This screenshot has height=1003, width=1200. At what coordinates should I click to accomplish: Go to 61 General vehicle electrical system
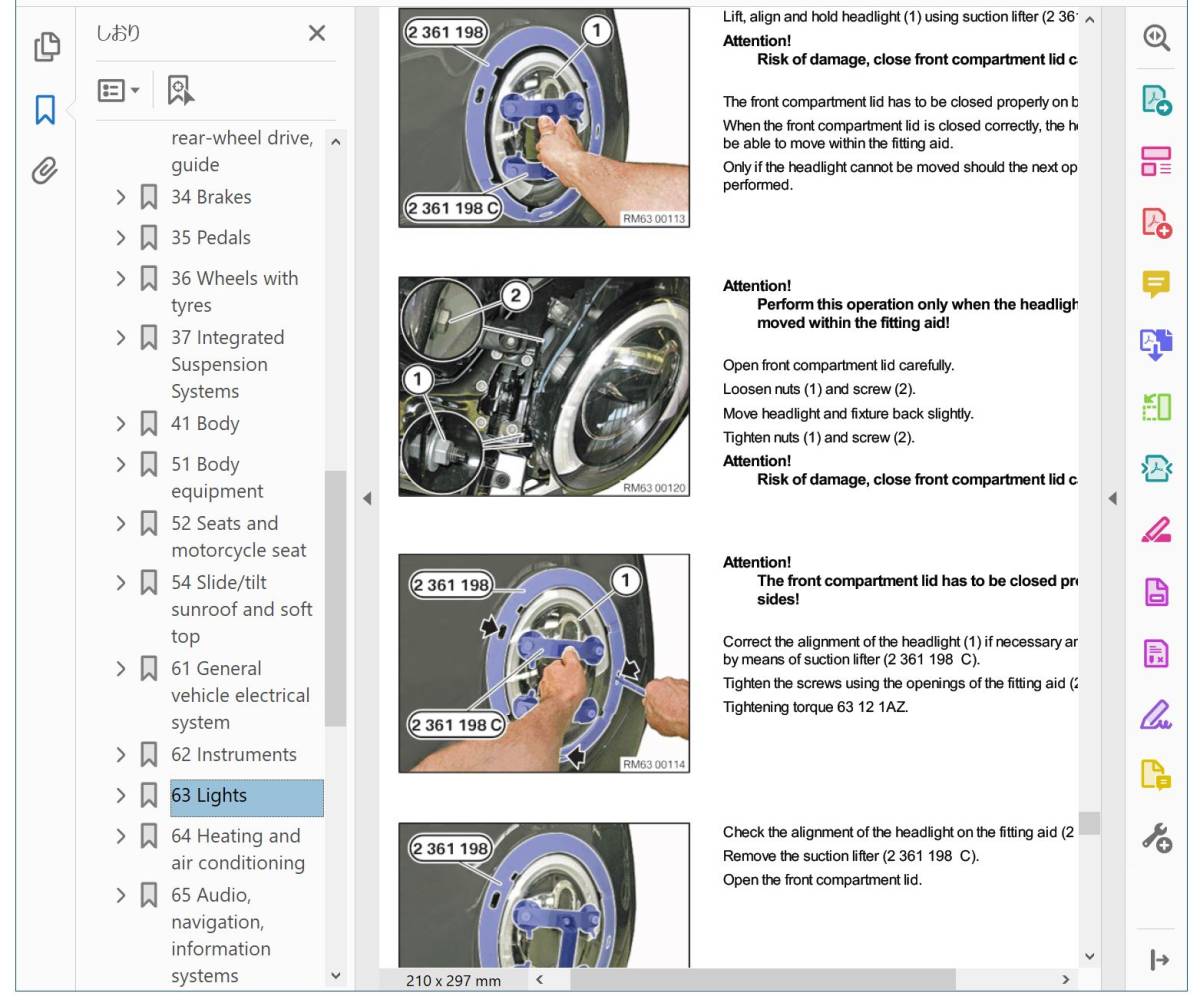click(x=241, y=695)
